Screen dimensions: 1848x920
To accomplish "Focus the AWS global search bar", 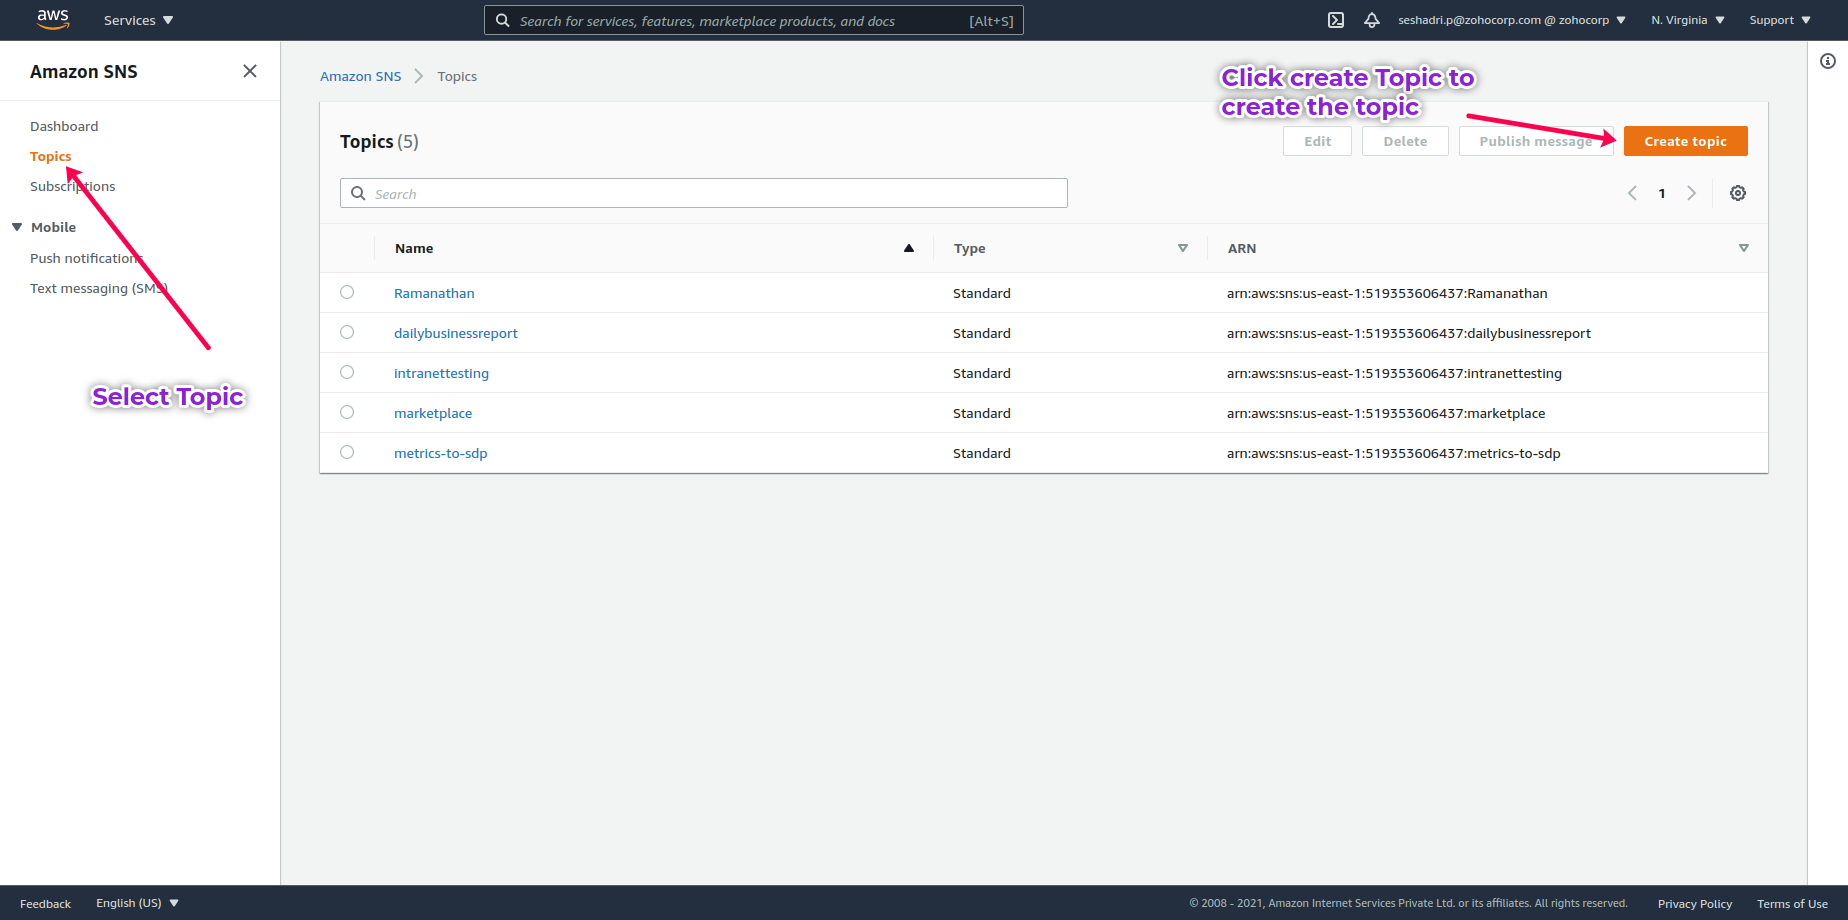I will (754, 20).
